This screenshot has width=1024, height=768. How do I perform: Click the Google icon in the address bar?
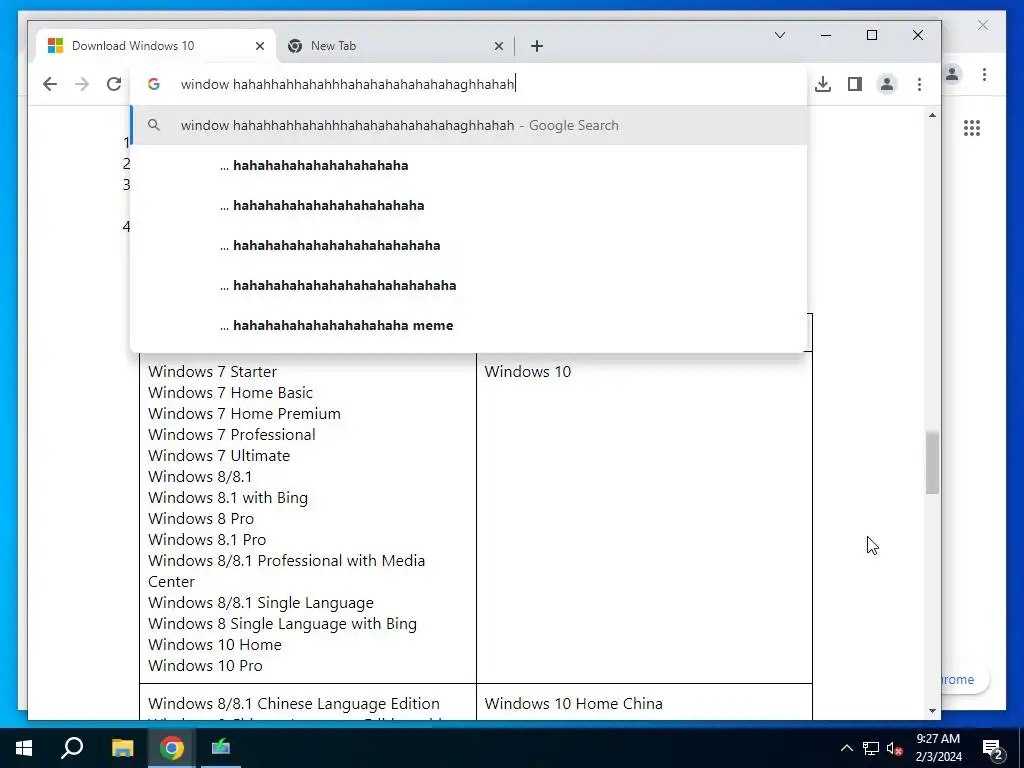tap(153, 84)
